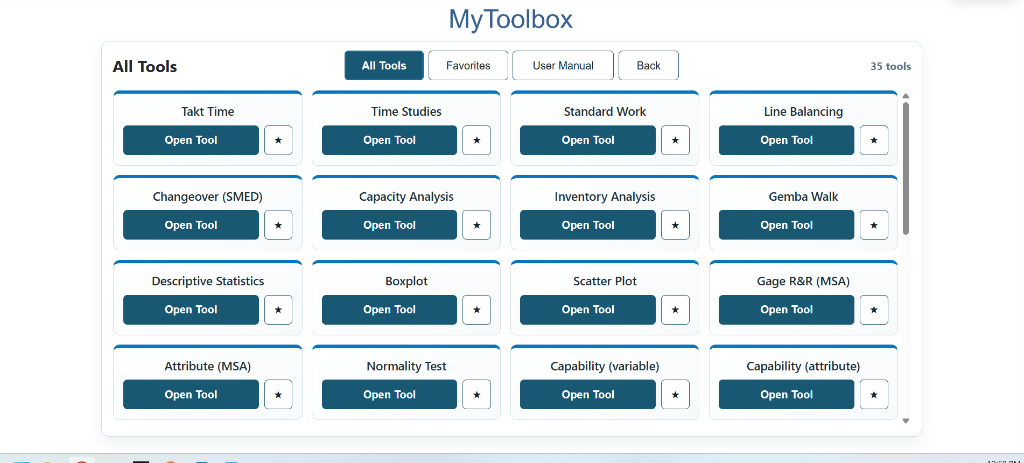Open the Normality Test tool
This screenshot has height=463, width=1024.
coord(389,394)
